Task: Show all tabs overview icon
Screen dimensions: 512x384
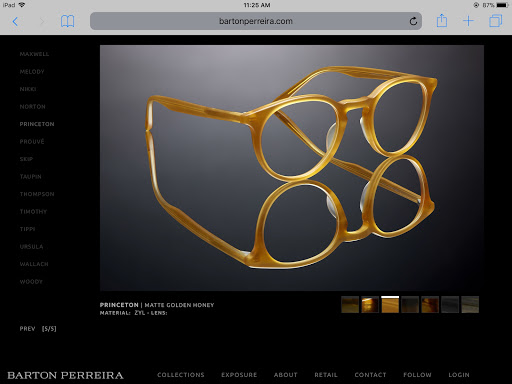Action: 496,21
